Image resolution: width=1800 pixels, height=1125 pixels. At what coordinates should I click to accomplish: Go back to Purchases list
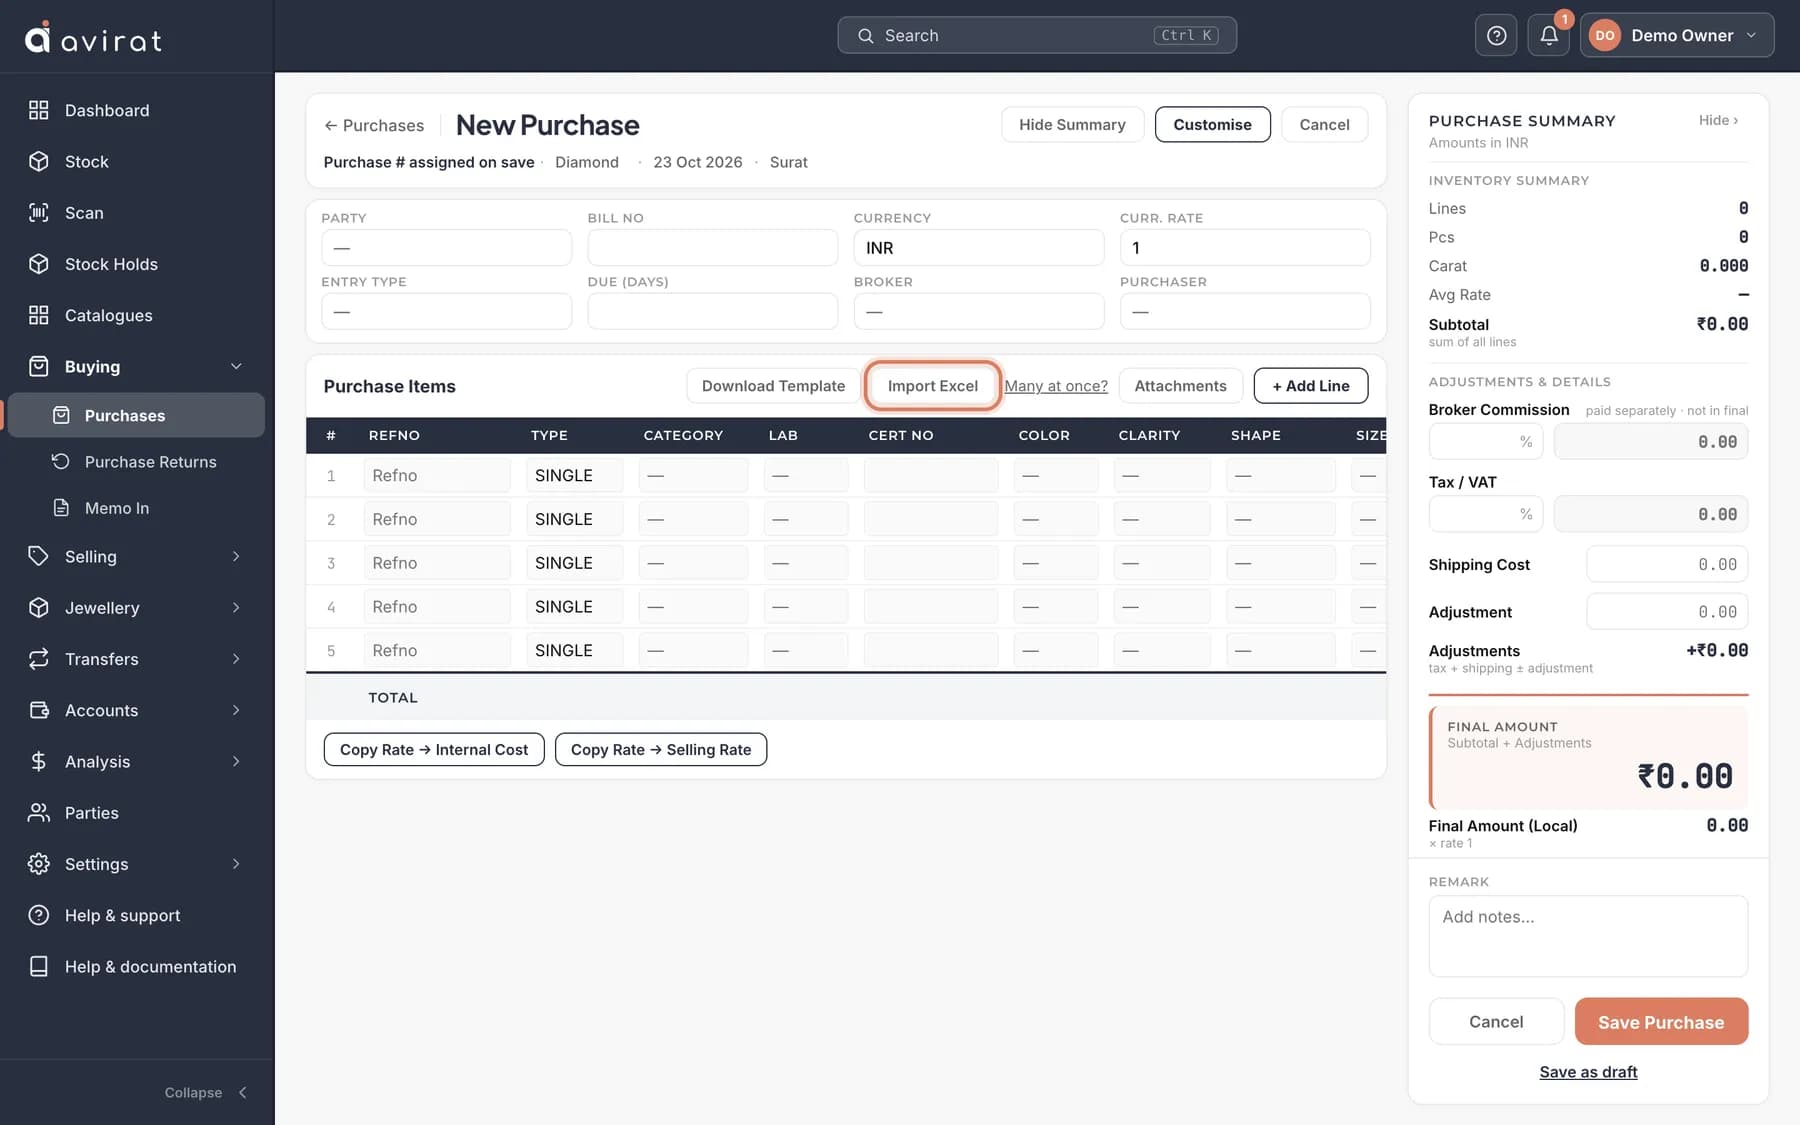[x=374, y=125]
